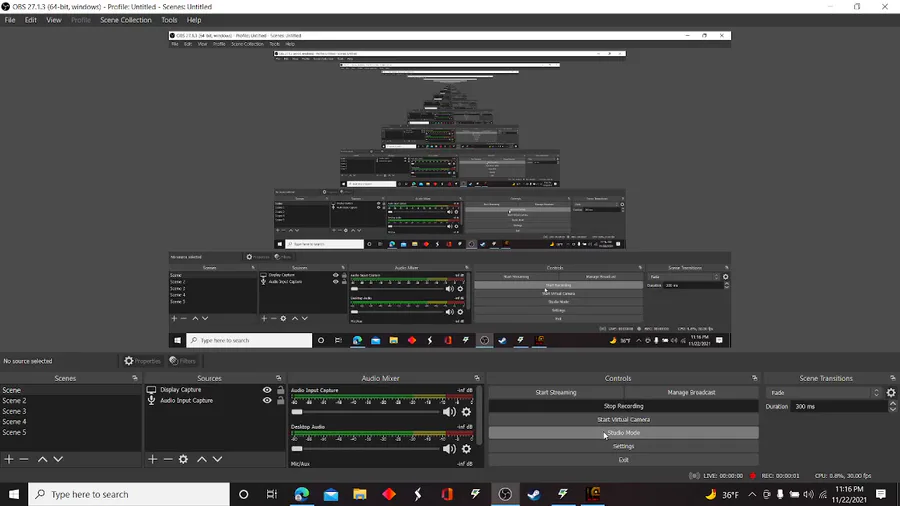
Task: Undock the Sources panel
Action: 278,378
